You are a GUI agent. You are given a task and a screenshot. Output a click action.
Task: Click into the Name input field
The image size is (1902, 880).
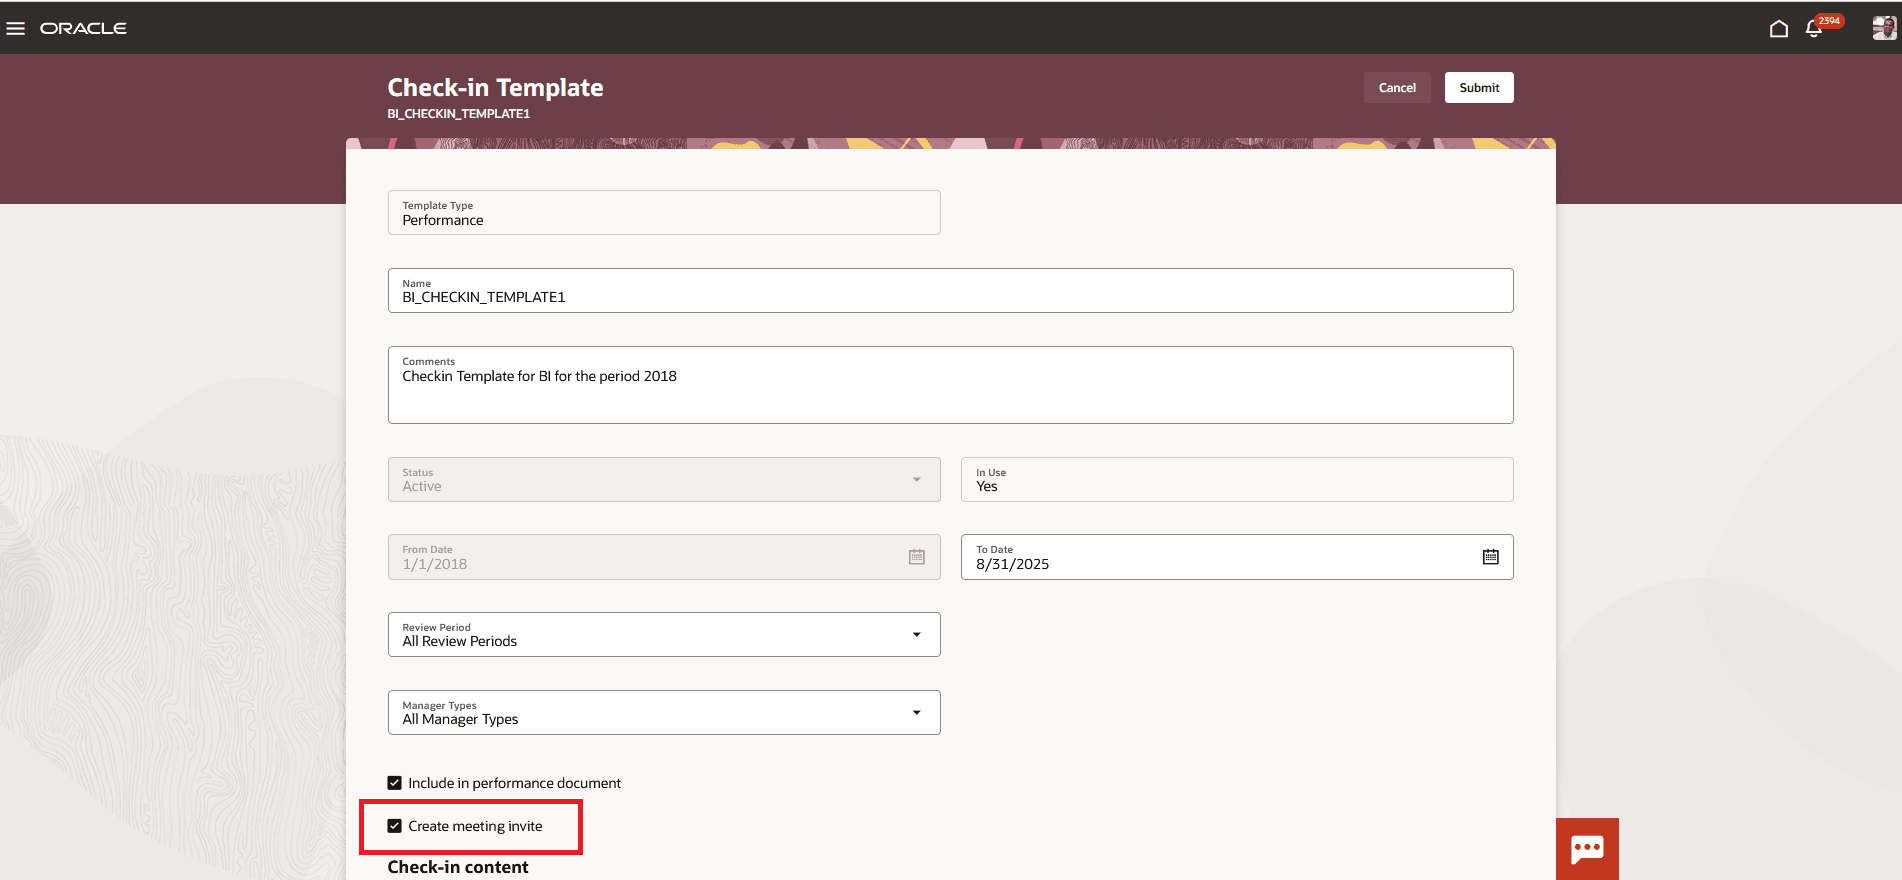point(950,290)
